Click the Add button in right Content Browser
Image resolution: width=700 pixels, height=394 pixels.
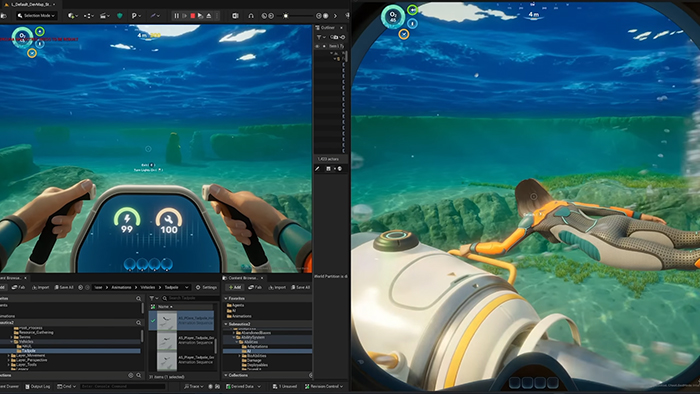tap(235, 287)
